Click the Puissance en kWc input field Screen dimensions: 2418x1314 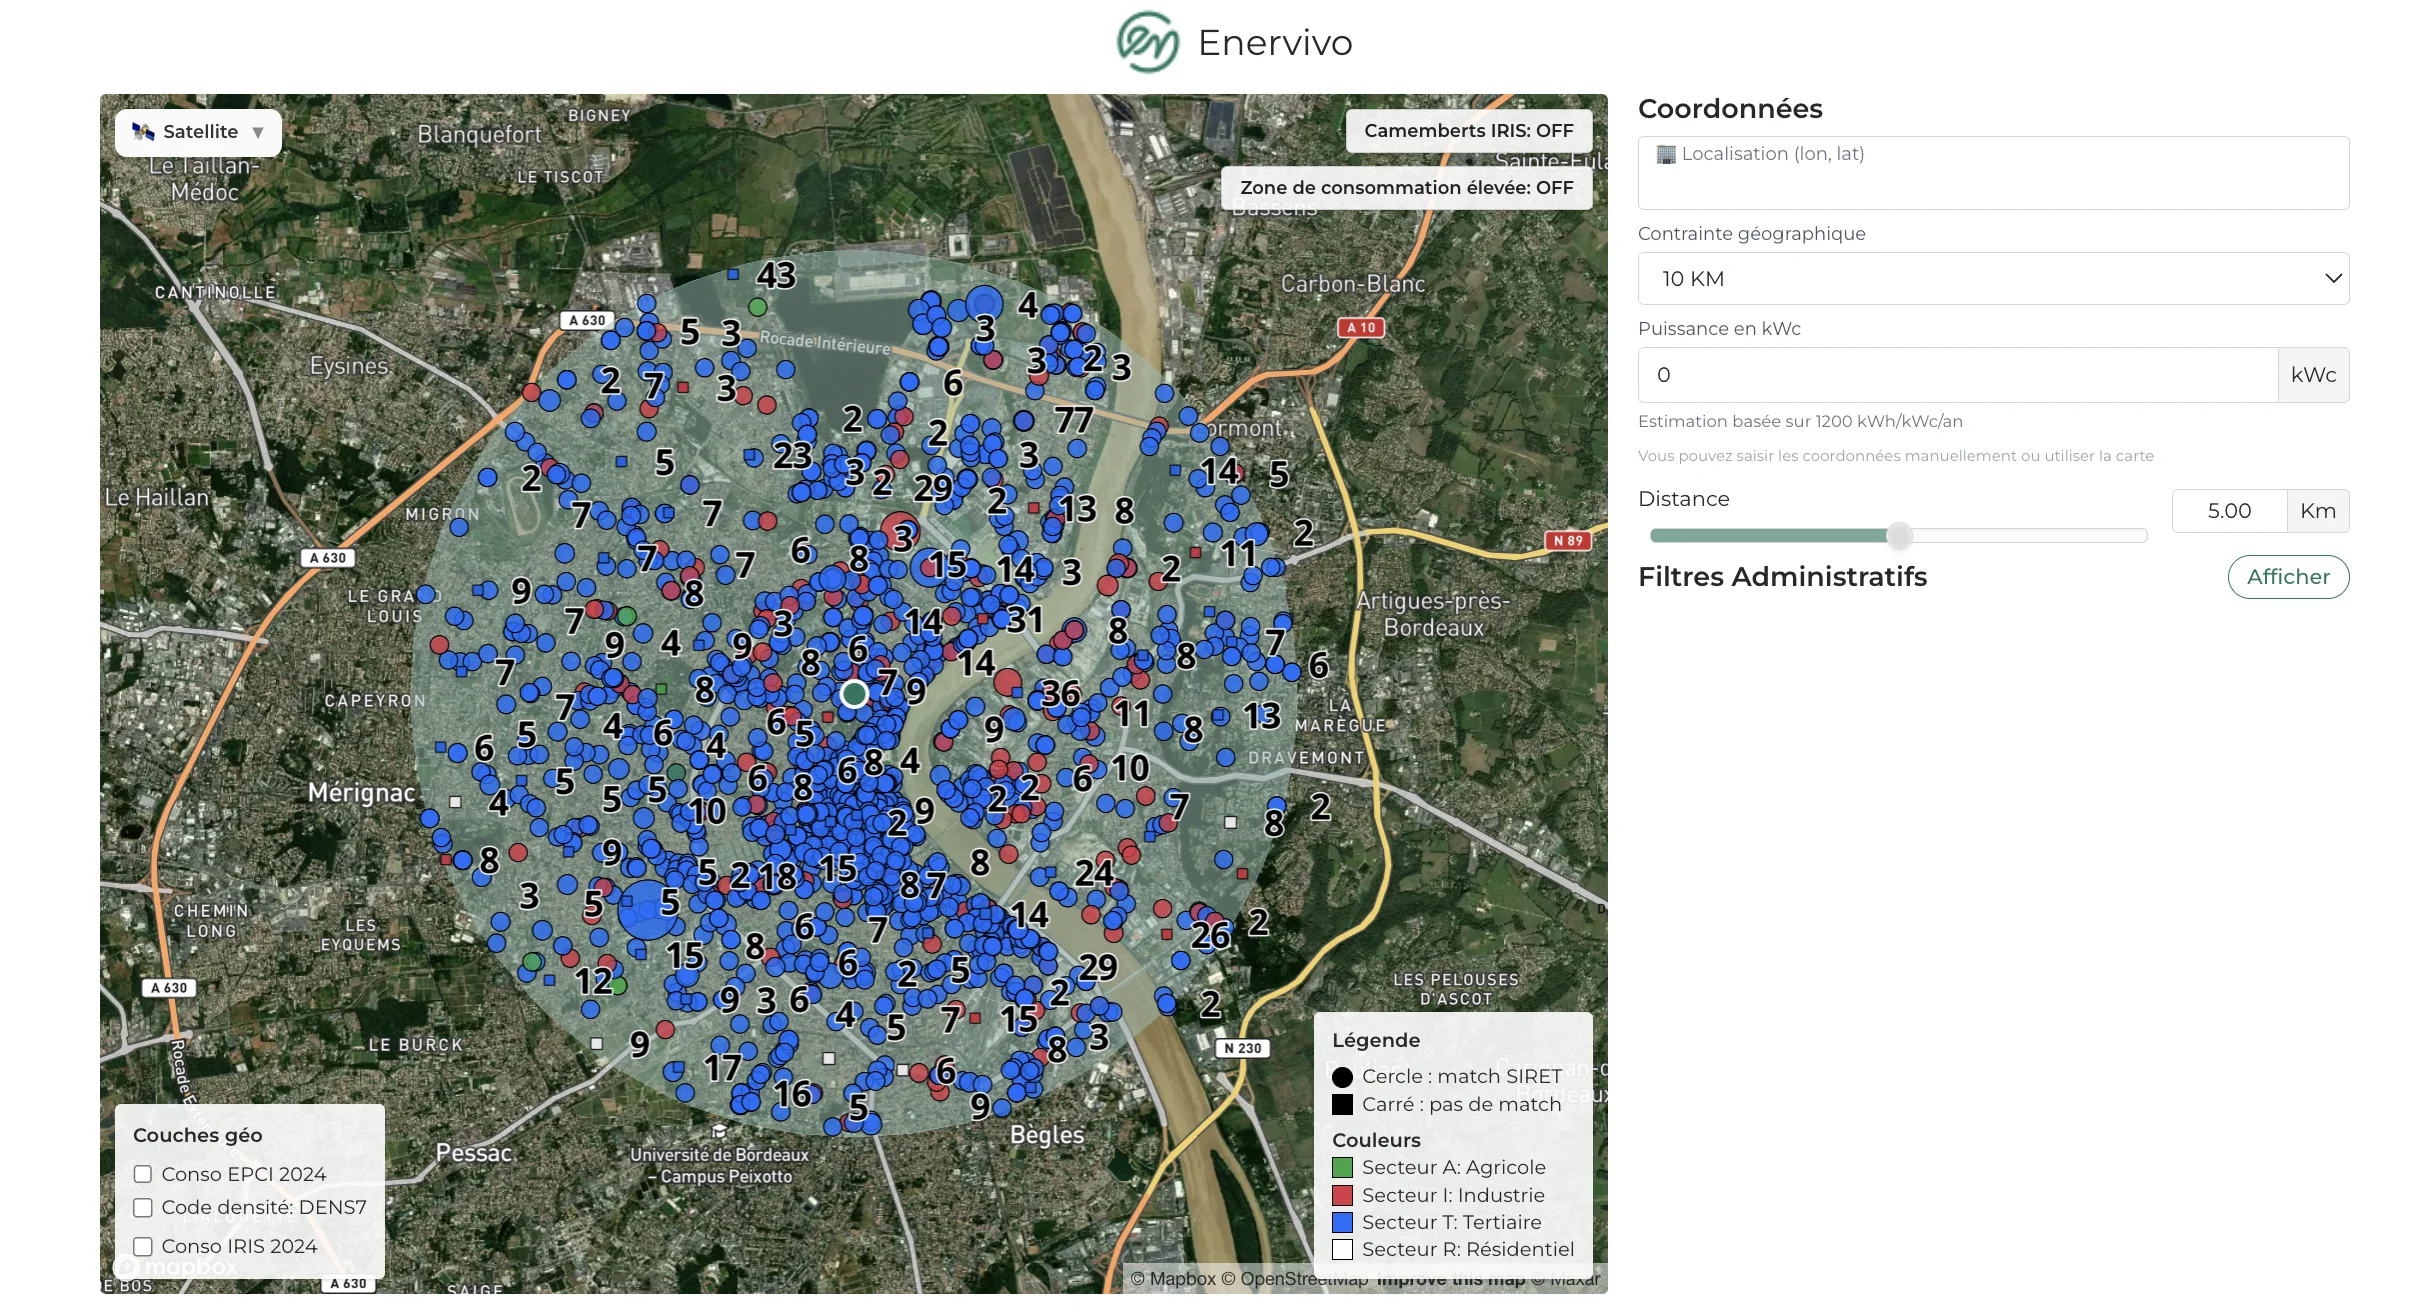[x=1957, y=375]
